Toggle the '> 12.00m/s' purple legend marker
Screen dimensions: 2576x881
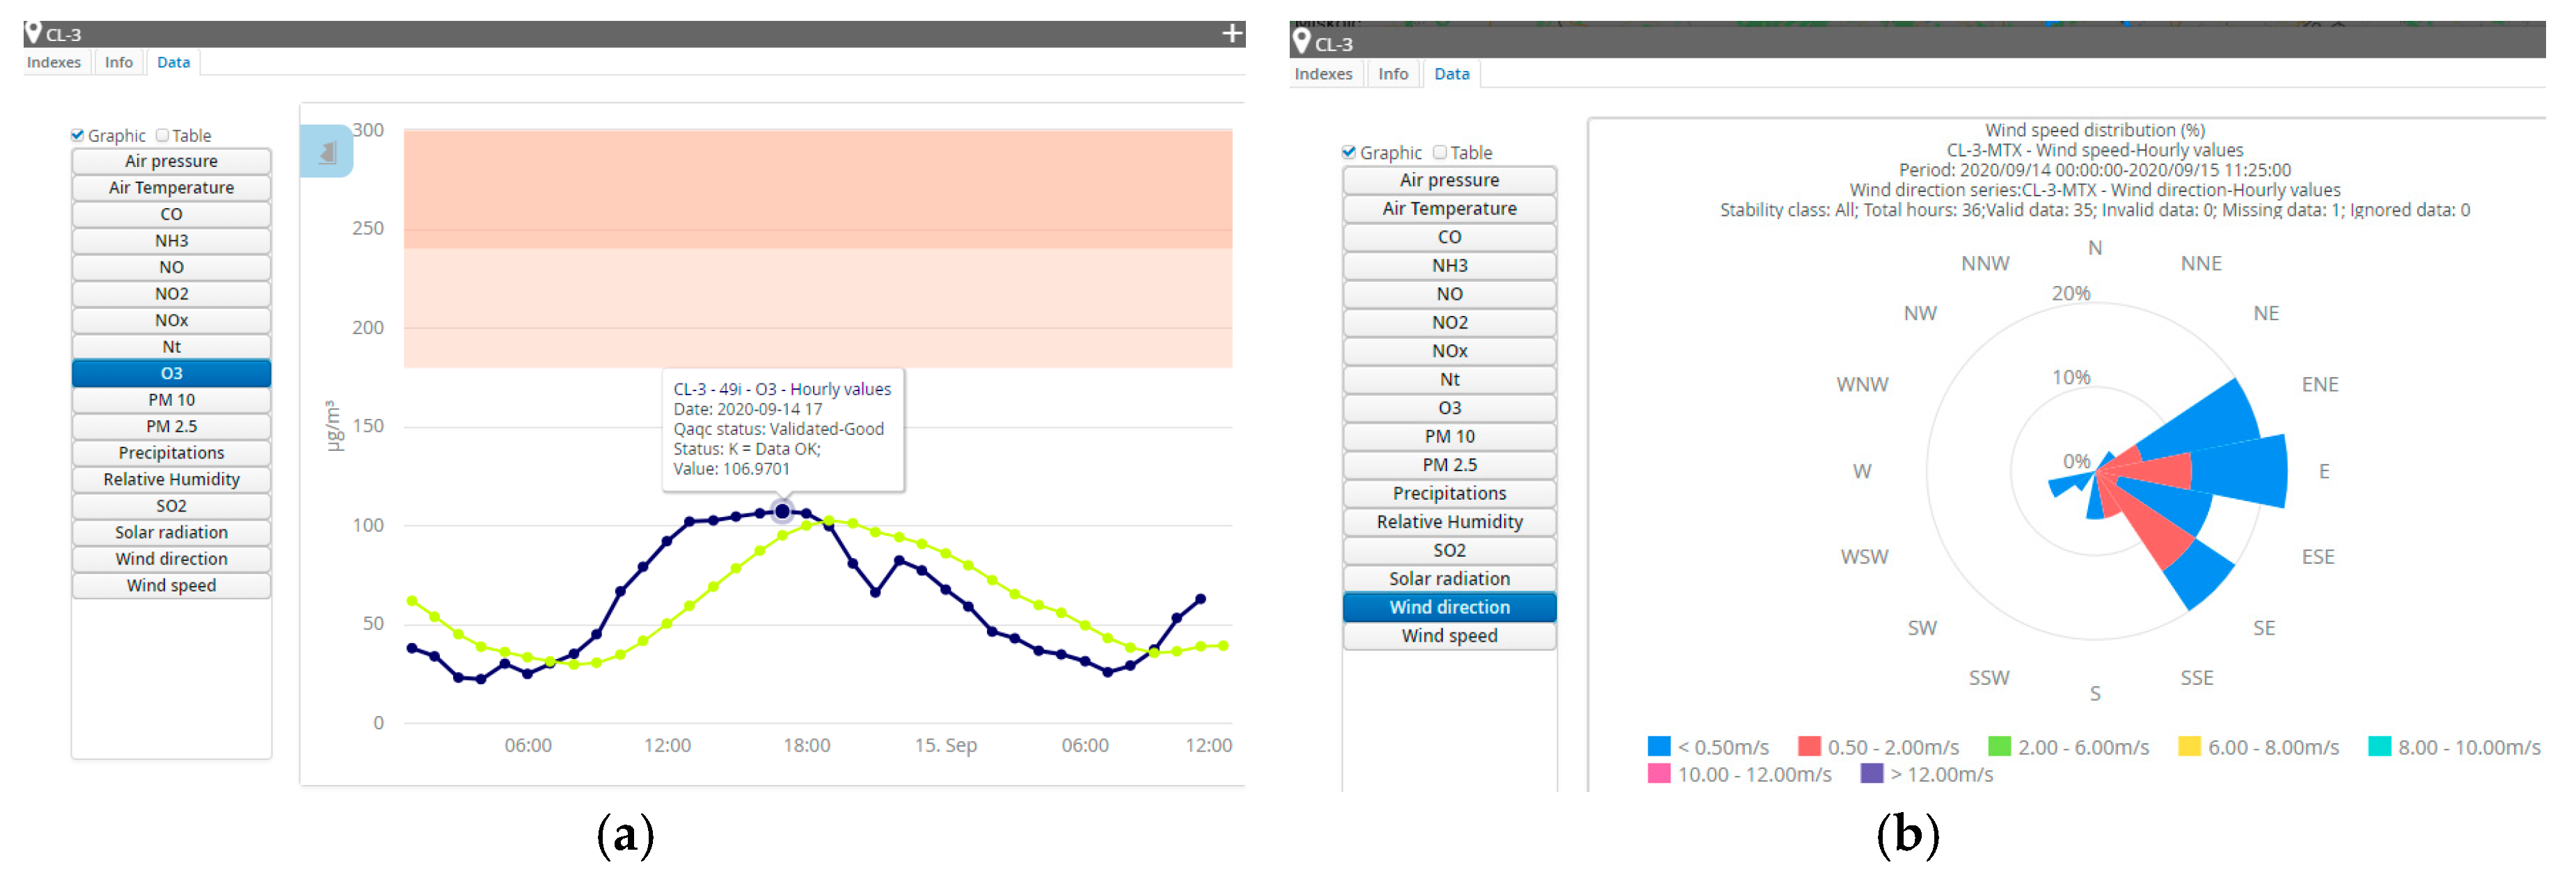coord(1871,774)
